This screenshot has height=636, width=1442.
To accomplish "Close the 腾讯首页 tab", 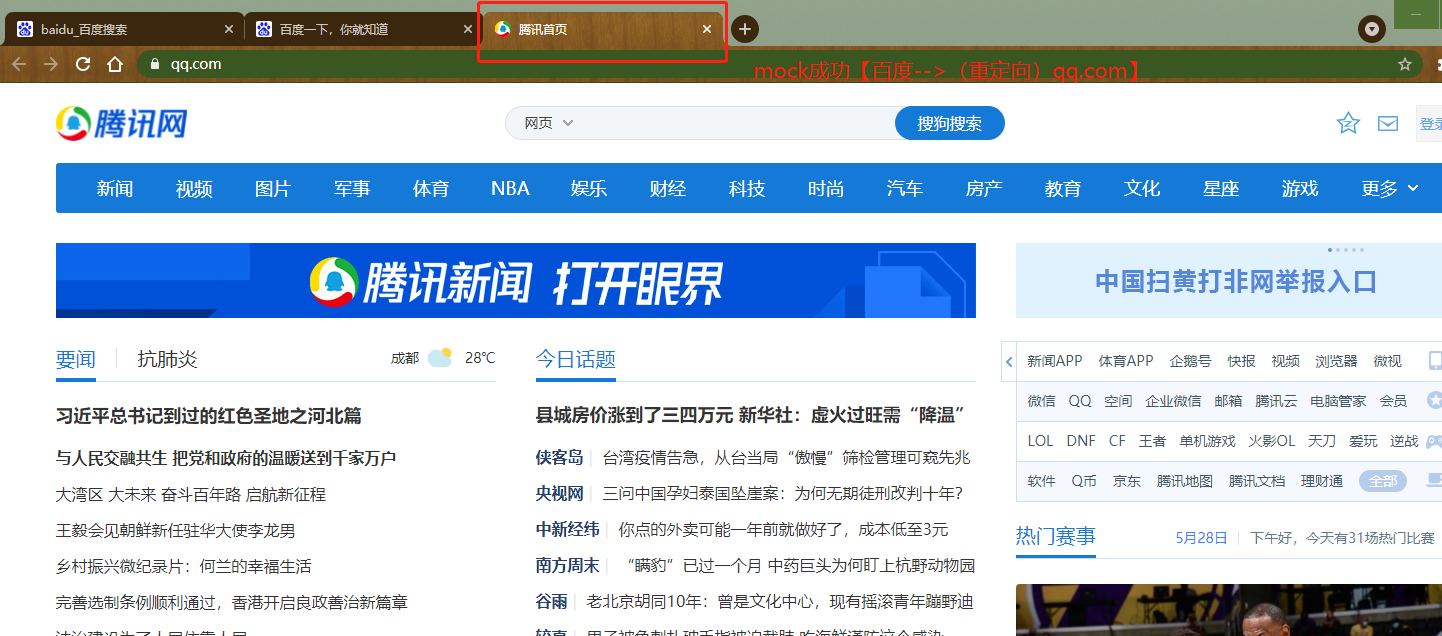I will point(707,29).
